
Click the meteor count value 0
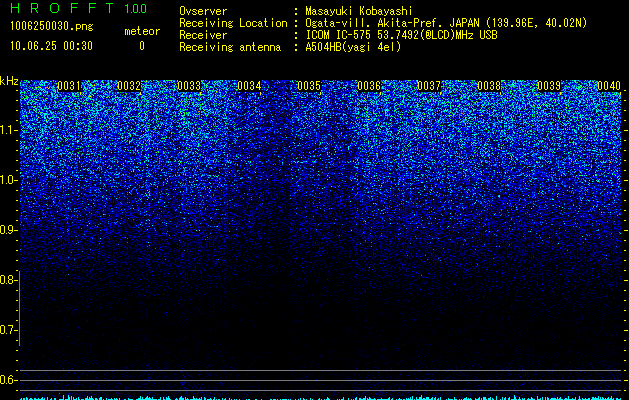click(x=142, y=46)
